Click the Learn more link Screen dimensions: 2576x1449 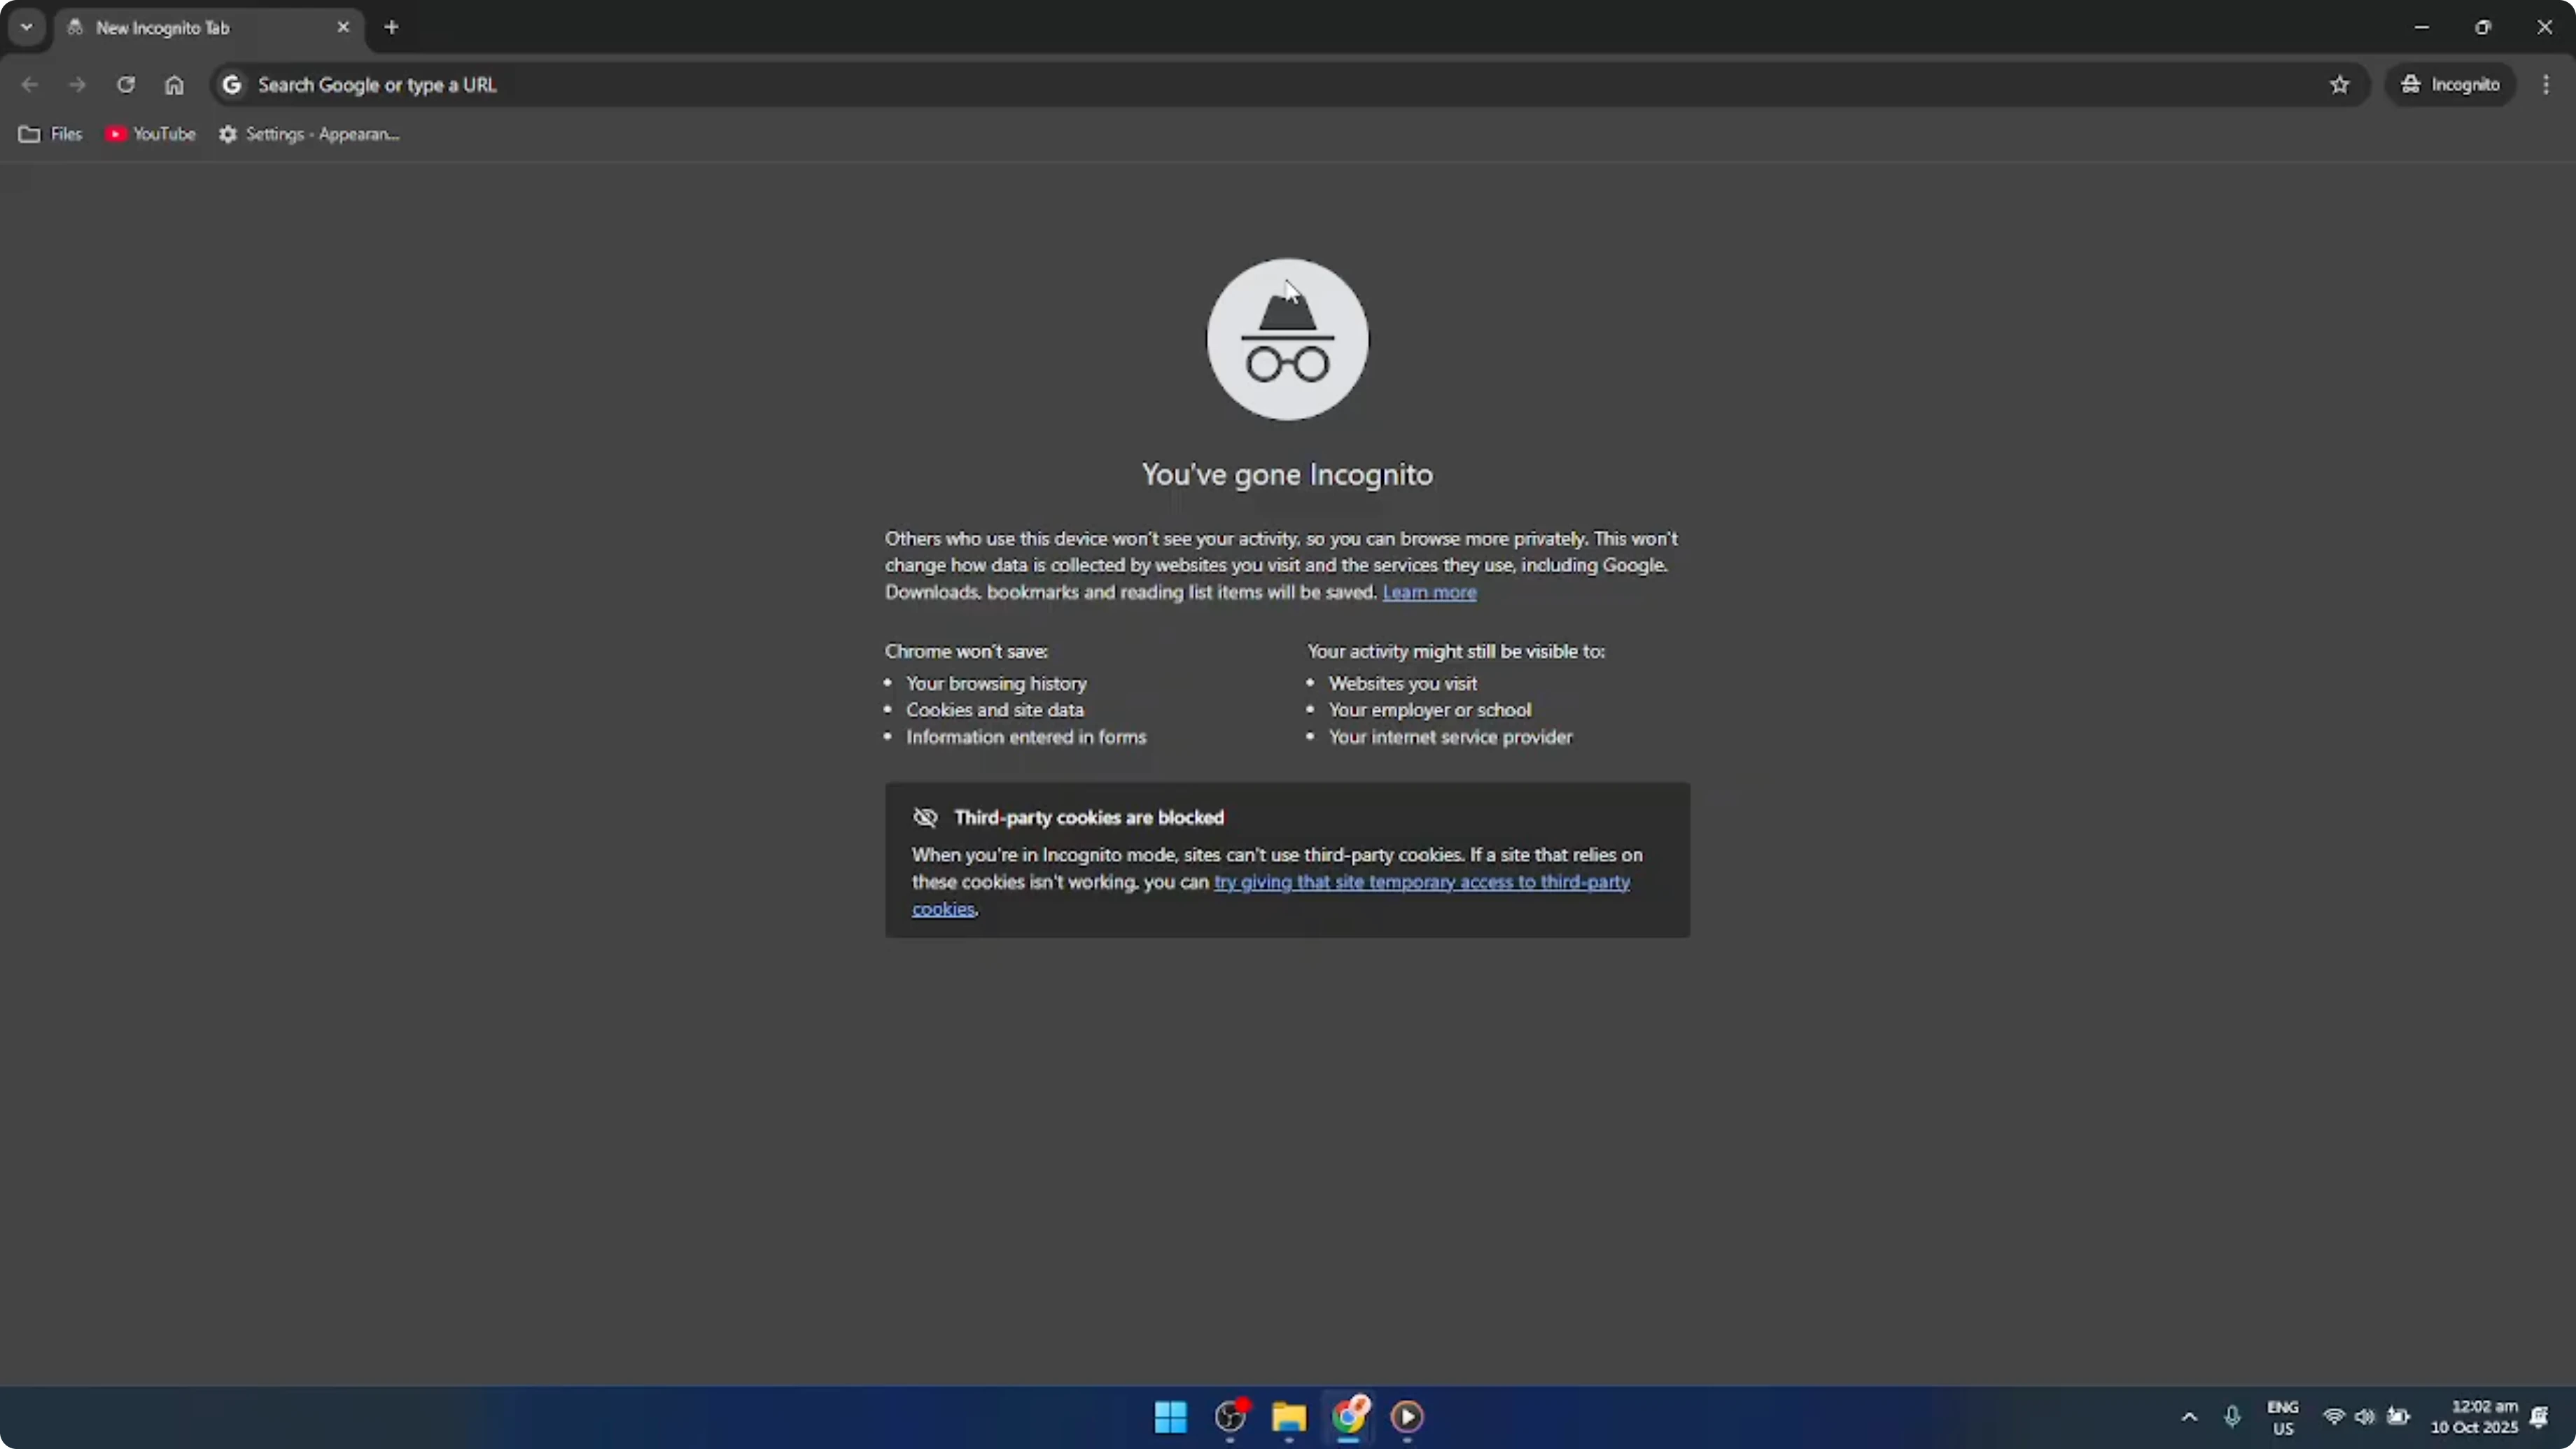coord(1429,592)
